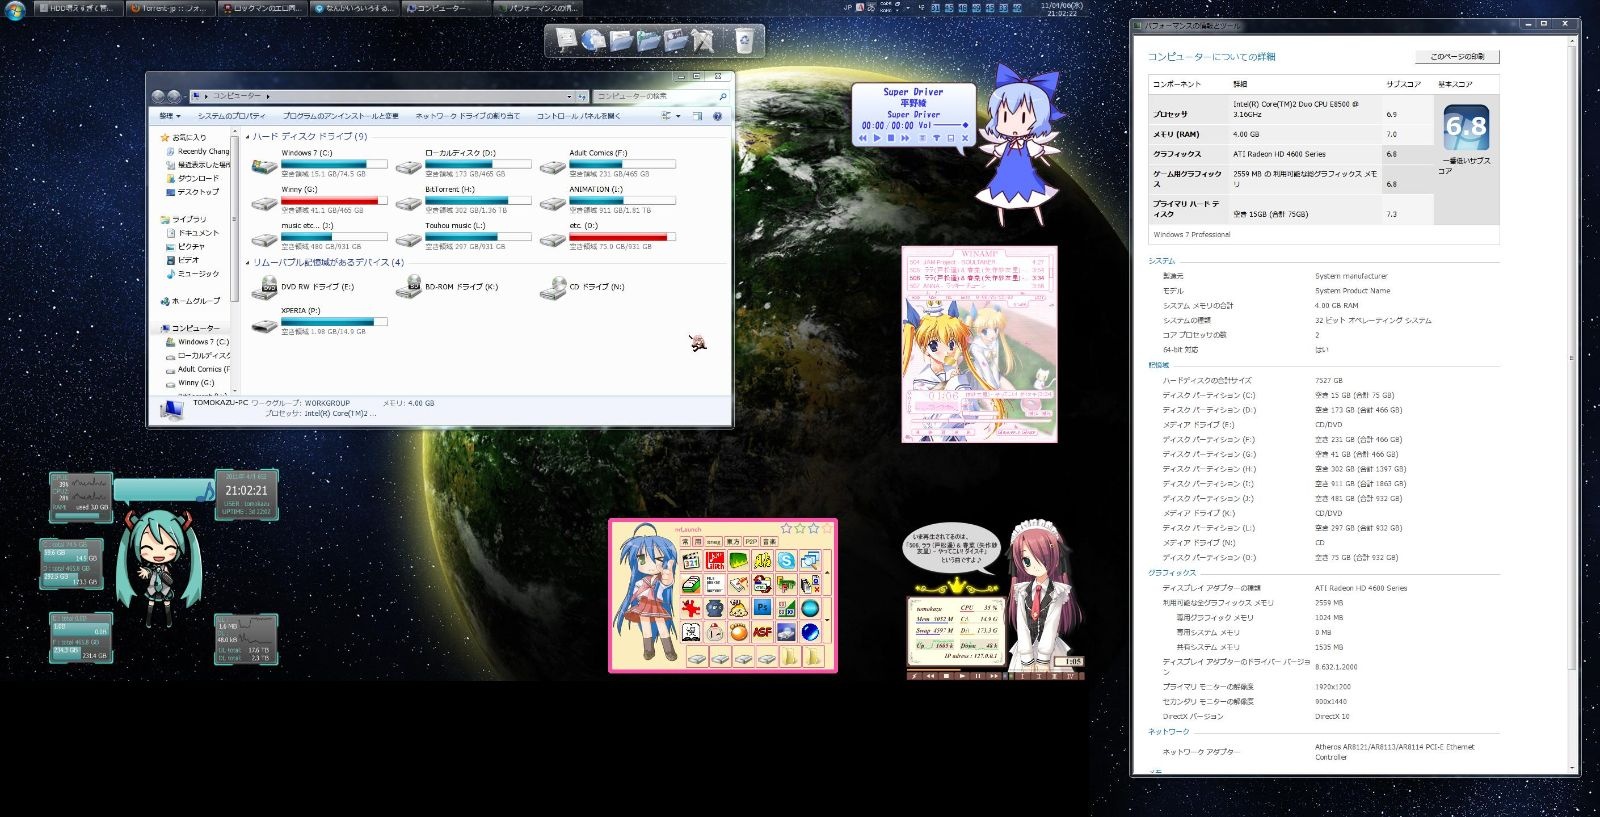
Task: Open the BitTorrent (H:) drive
Action: (x=463, y=200)
